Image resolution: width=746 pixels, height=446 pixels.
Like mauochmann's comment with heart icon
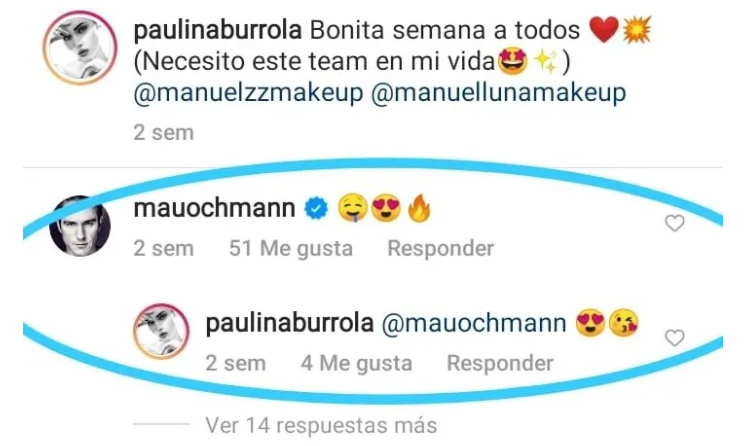(x=674, y=223)
